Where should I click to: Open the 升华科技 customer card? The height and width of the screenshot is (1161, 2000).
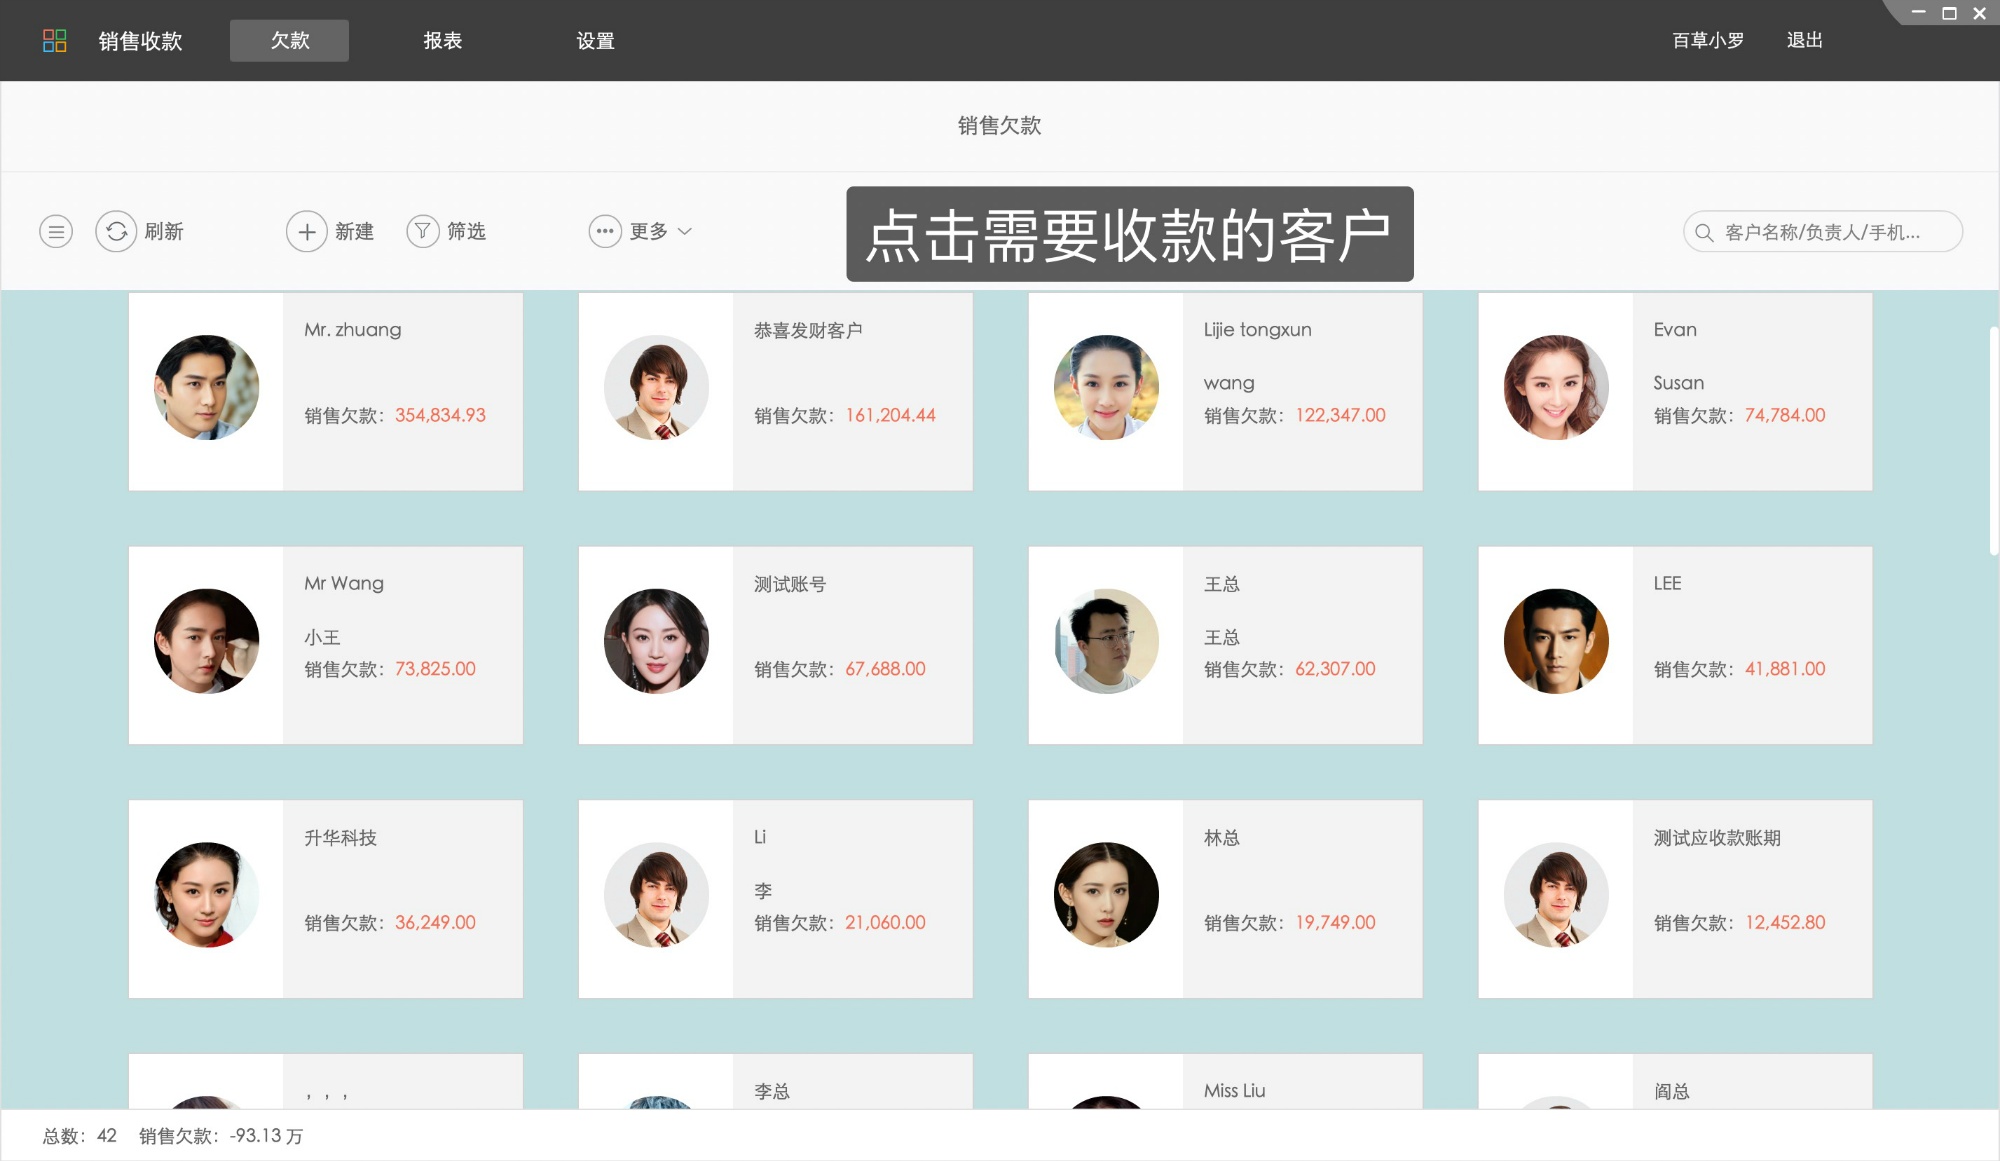(326, 897)
